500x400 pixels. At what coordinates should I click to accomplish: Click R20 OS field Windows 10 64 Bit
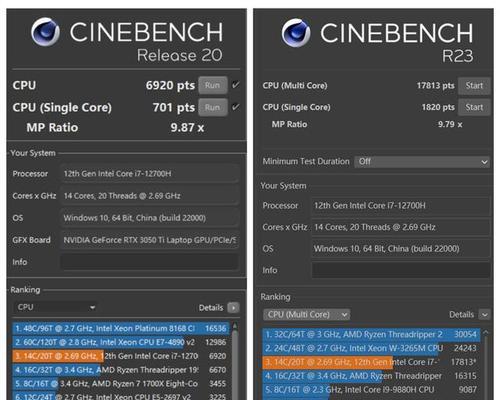tap(149, 218)
